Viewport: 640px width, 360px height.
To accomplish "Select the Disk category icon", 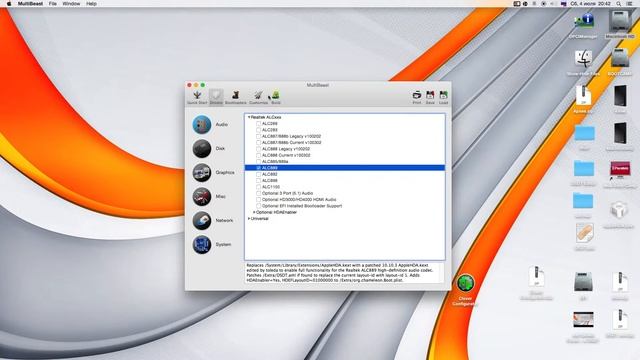I will (202, 149).
